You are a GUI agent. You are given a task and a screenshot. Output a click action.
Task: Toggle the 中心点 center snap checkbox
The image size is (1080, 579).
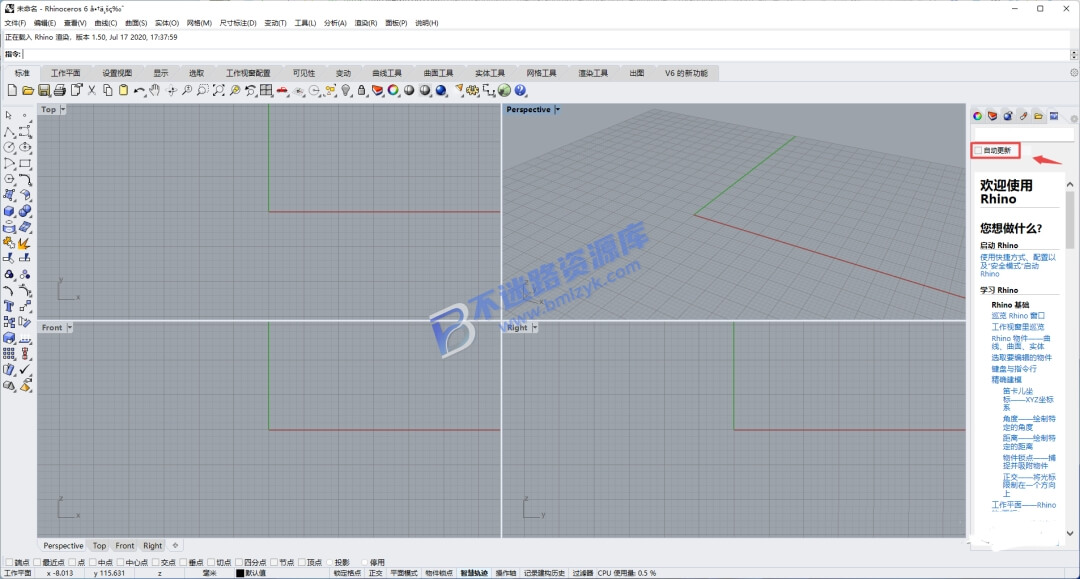[x=120, y=562]
